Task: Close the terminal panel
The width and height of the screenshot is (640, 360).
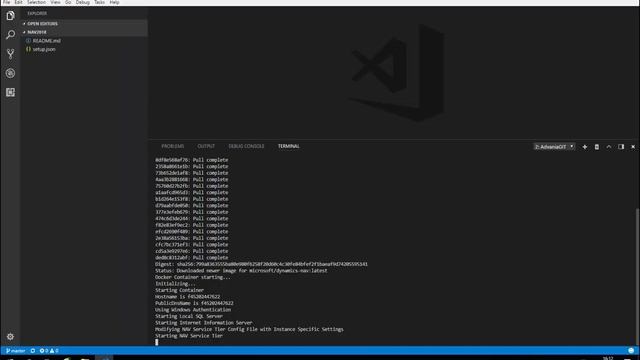Action: click(633, 147)
